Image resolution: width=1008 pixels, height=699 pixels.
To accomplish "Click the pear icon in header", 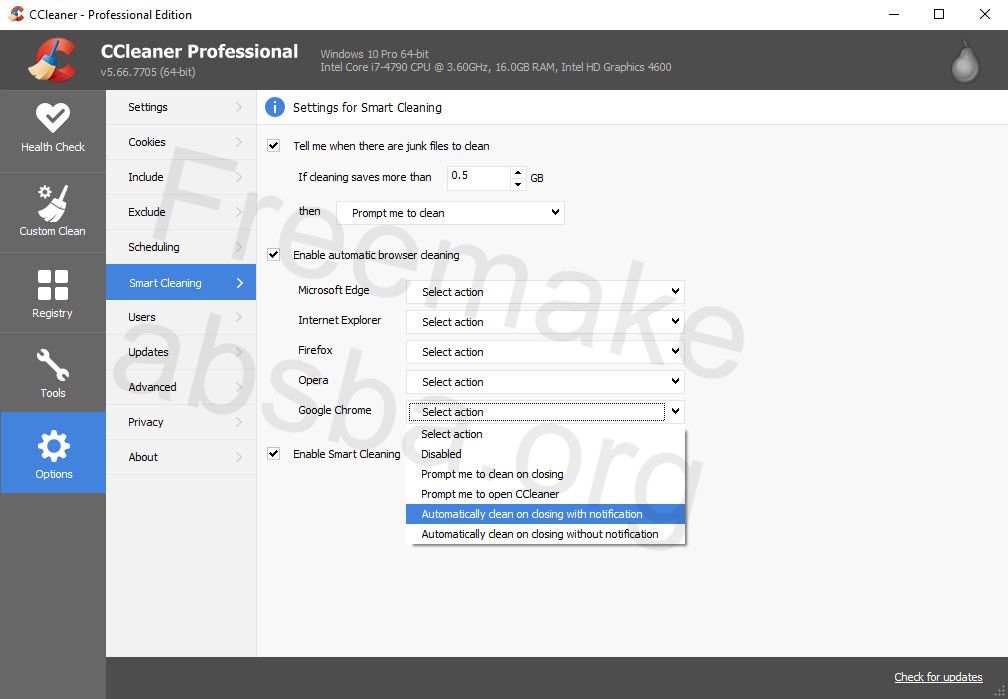I will 964,63.
